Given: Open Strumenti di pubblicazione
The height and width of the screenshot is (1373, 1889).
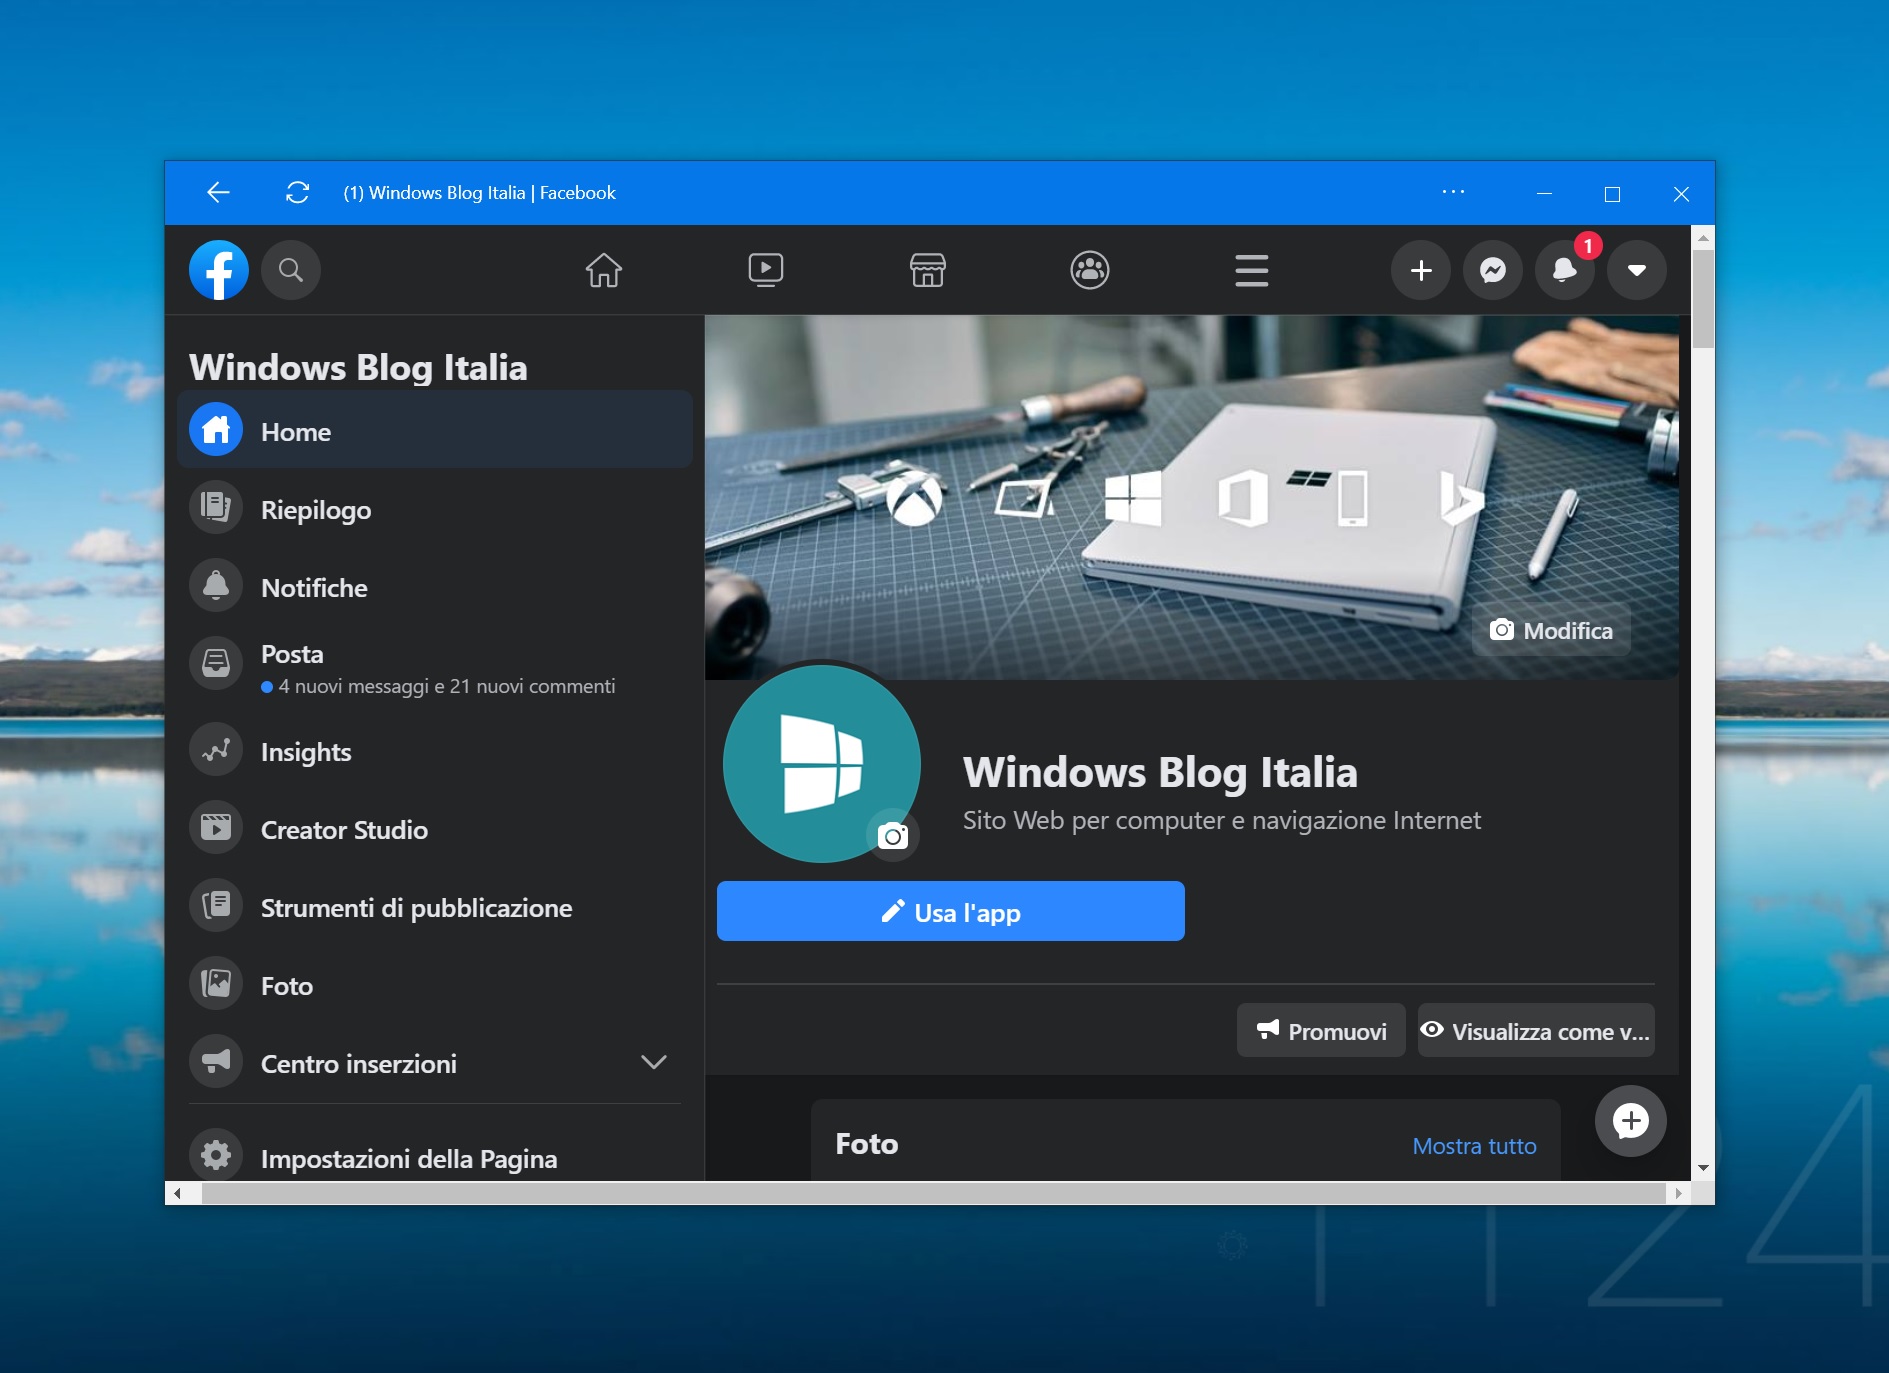Looking at the screenshot, I should click(435, 907).
